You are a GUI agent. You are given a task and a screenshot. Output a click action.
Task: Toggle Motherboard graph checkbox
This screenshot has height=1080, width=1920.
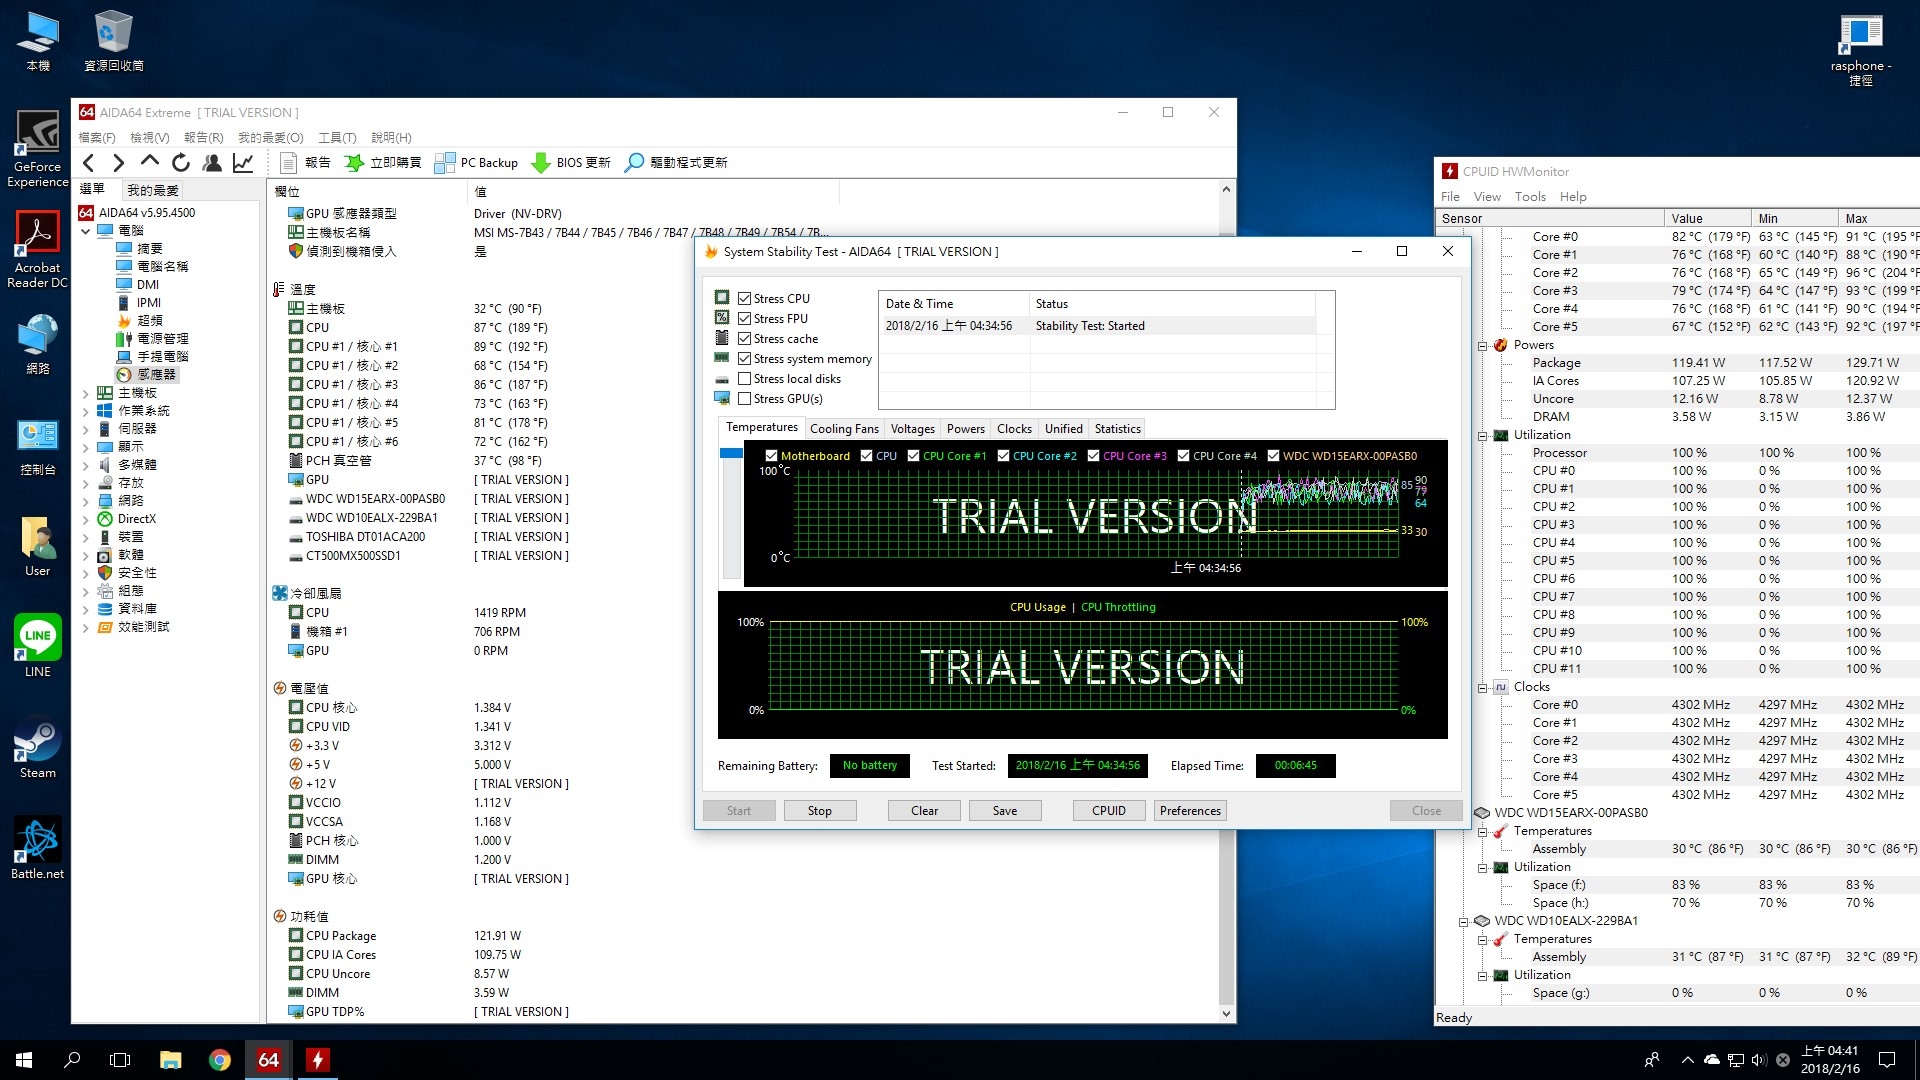pos(771,455)
